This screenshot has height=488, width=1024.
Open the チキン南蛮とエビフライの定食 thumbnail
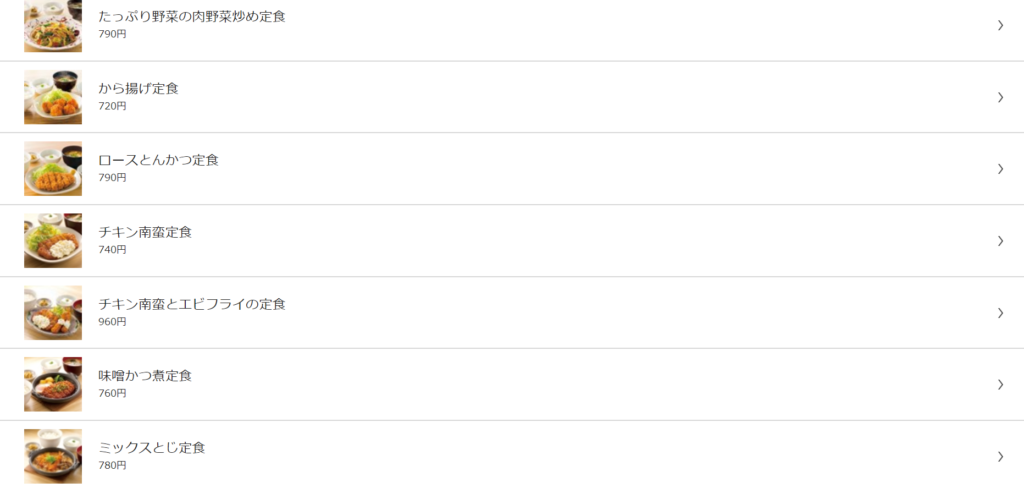53,312
